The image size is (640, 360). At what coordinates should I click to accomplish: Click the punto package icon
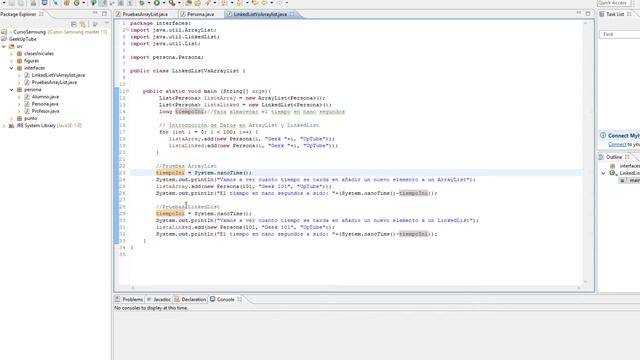click(19, 118)
